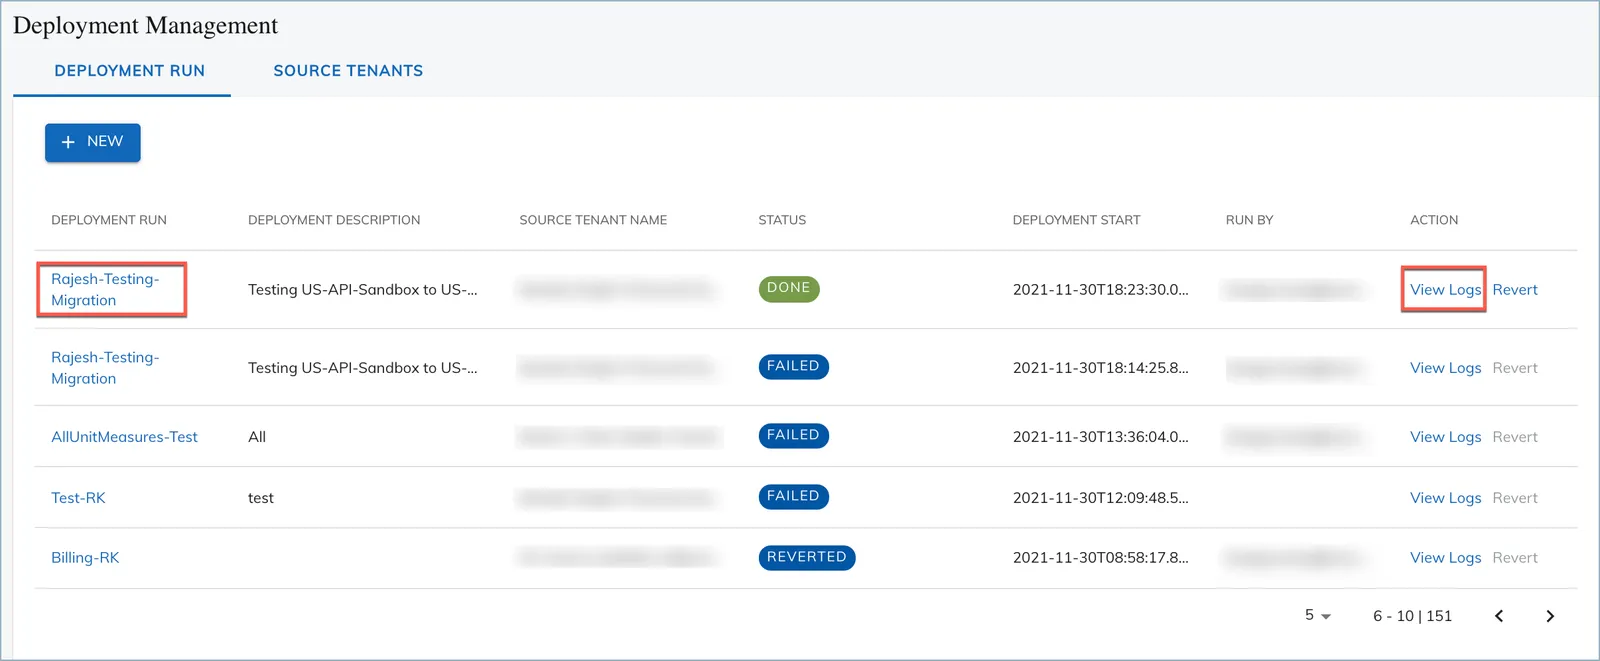The width and height of the screenshot is (1600, 661).
Task: Open the rows-per-page dropdown showing 5
Action: point(1317,615)
